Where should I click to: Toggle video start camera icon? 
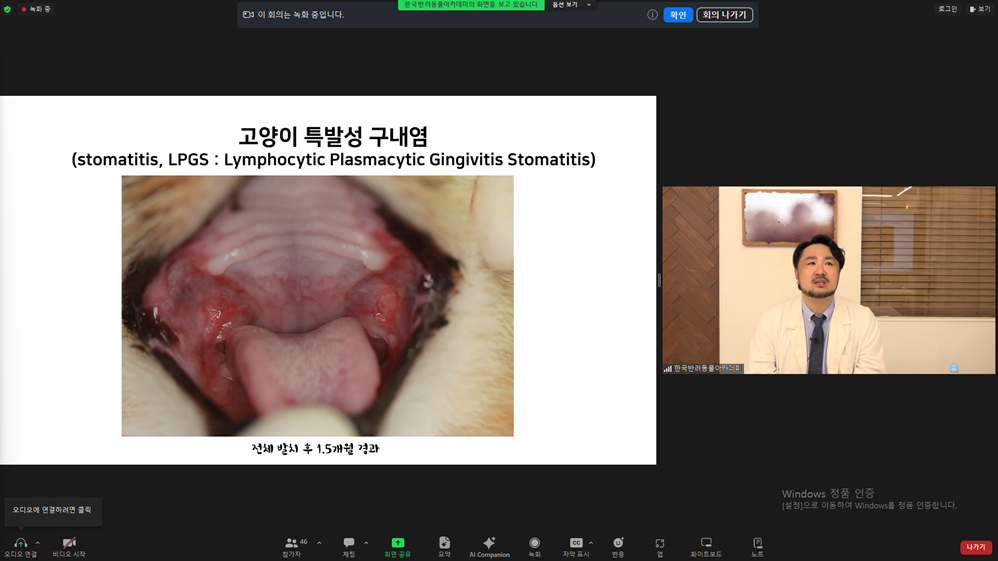[x=69, y=543]
